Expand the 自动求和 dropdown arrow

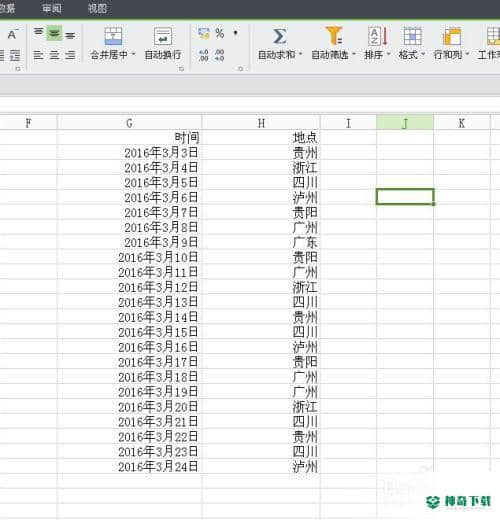click(x=300, y=54)
